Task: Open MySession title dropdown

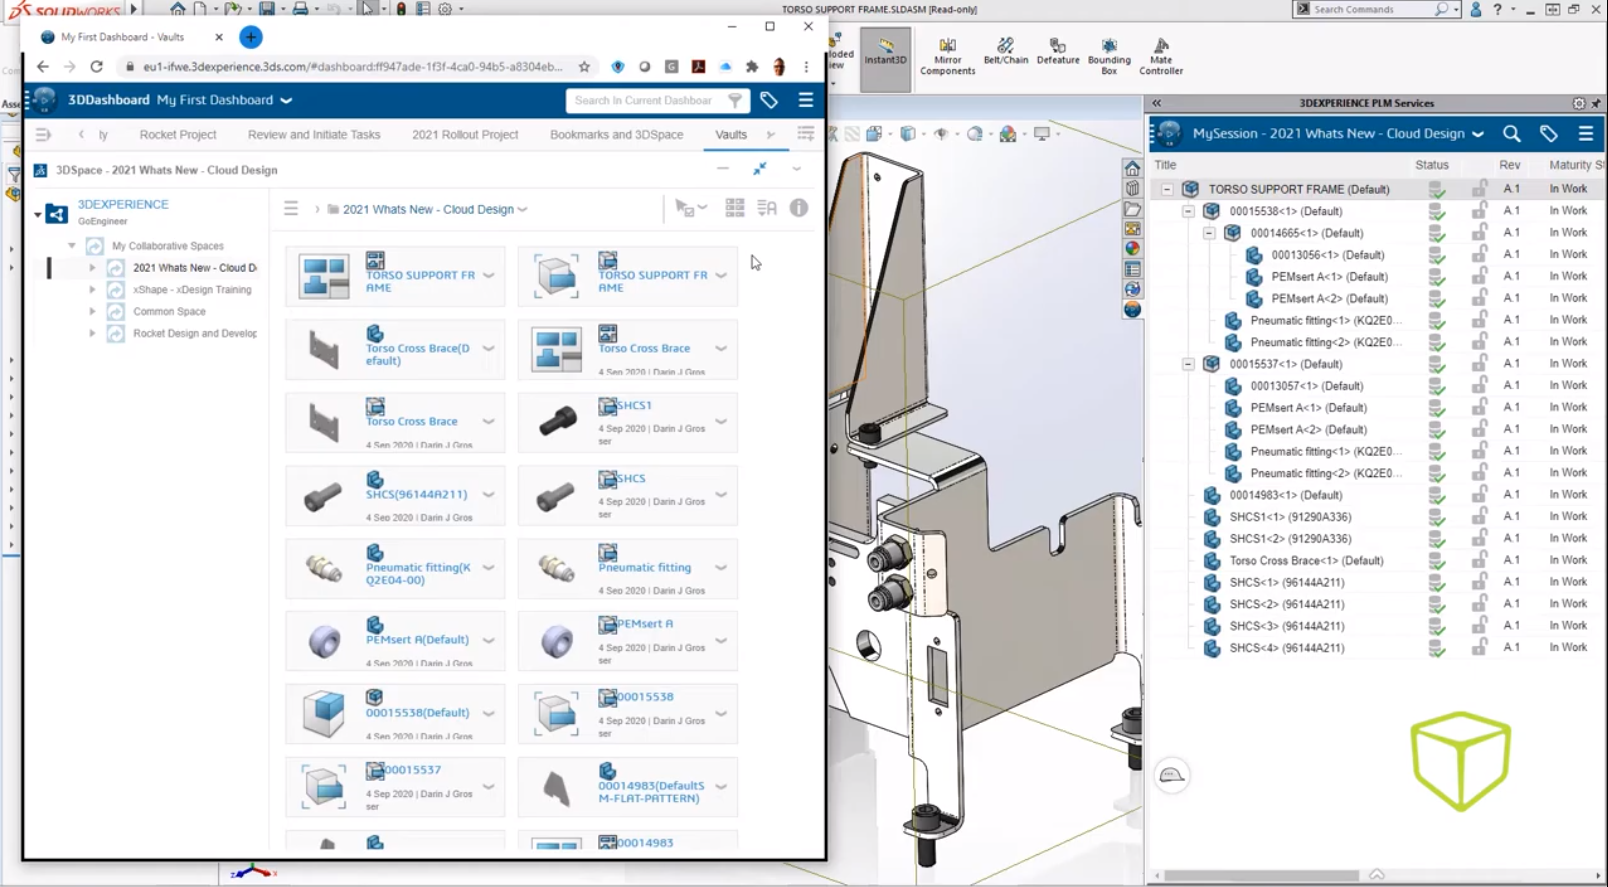Action: 1478,134
